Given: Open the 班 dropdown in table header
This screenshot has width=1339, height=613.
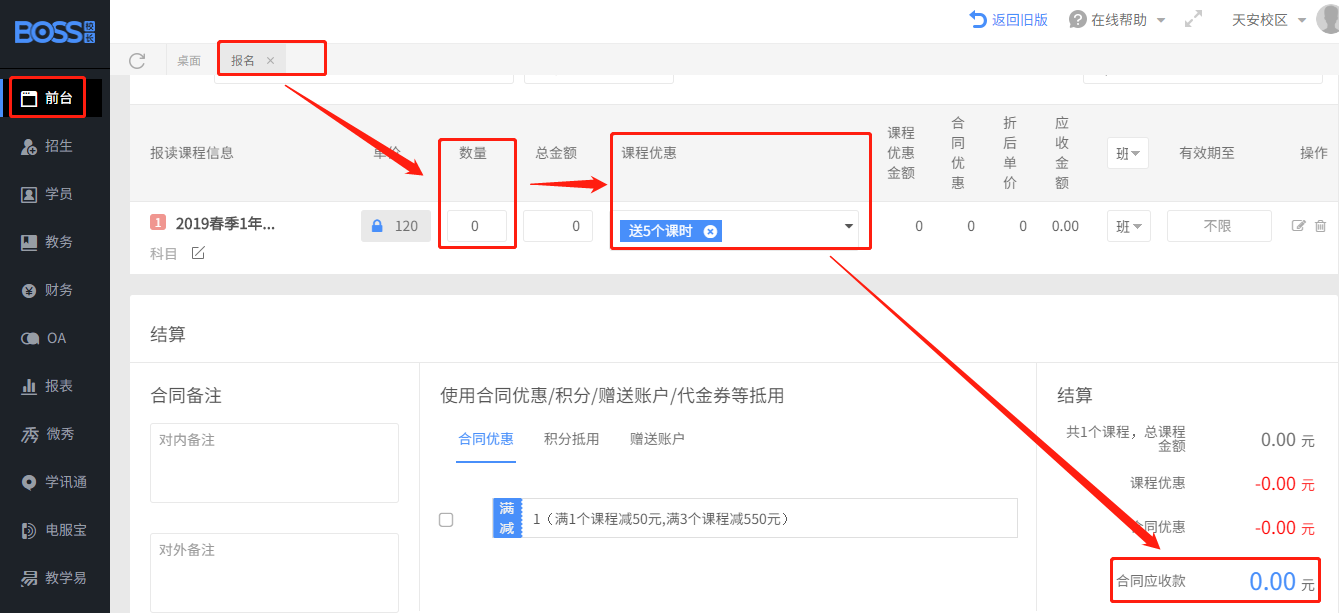Looking at the screenshot, I should coord(1128,153).
